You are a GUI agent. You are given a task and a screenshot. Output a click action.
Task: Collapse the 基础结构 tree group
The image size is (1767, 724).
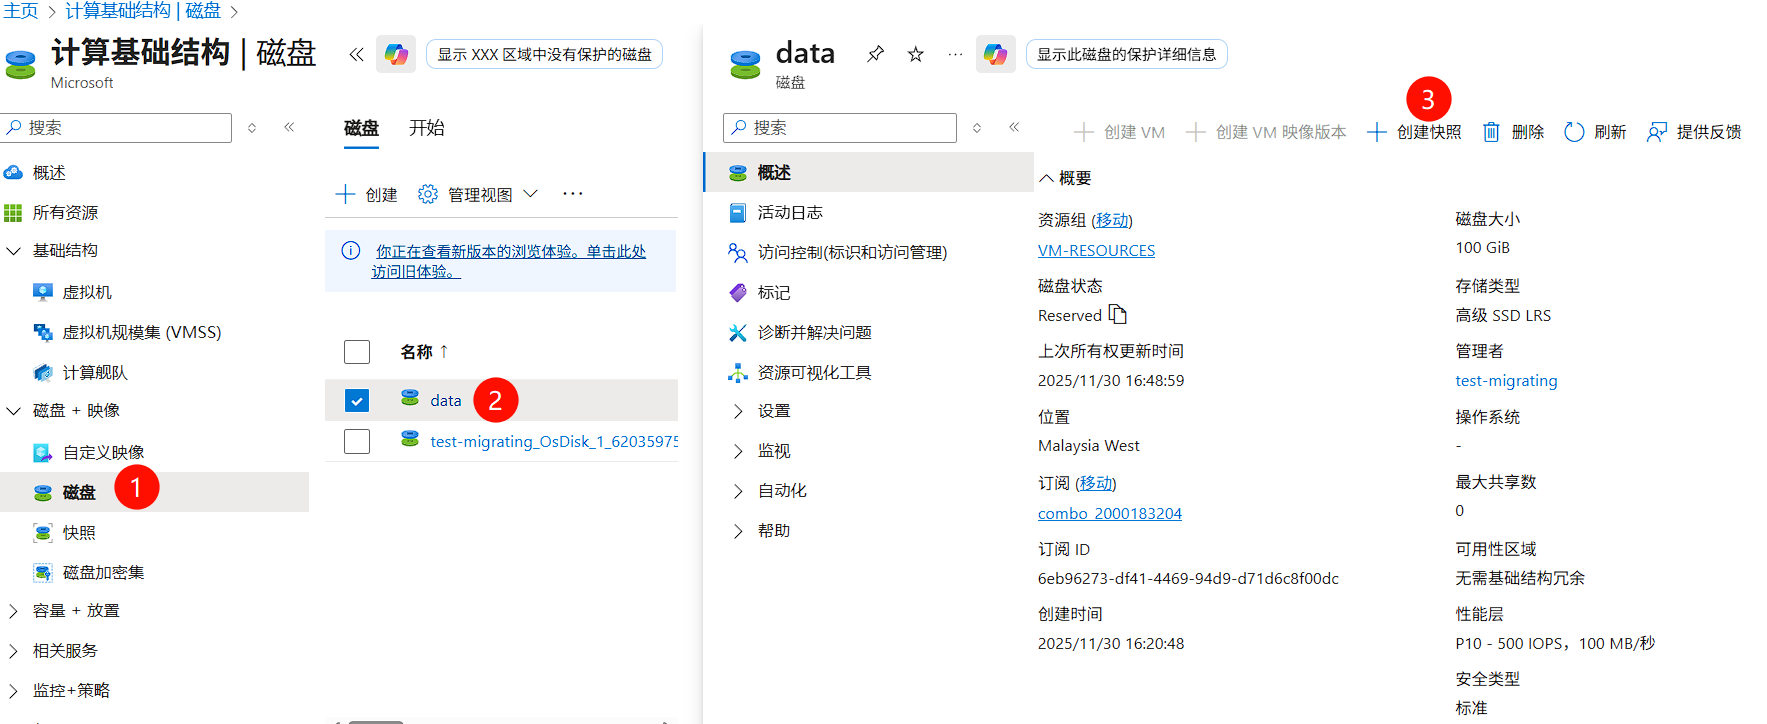click(14, 251)
